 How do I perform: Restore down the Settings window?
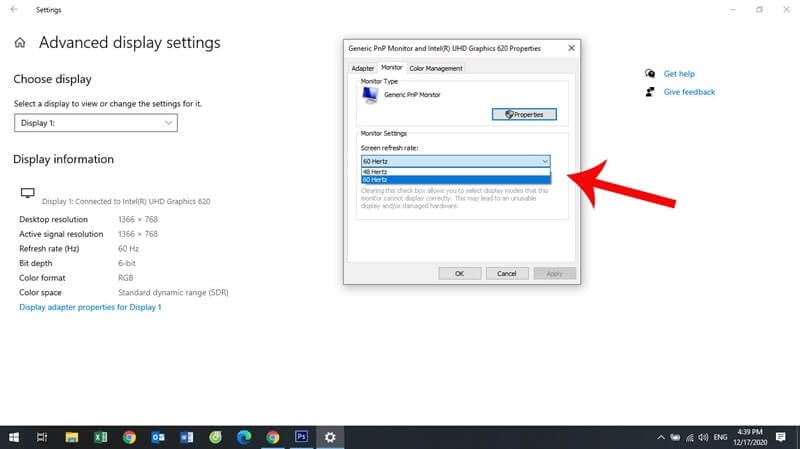coord(759,9)
